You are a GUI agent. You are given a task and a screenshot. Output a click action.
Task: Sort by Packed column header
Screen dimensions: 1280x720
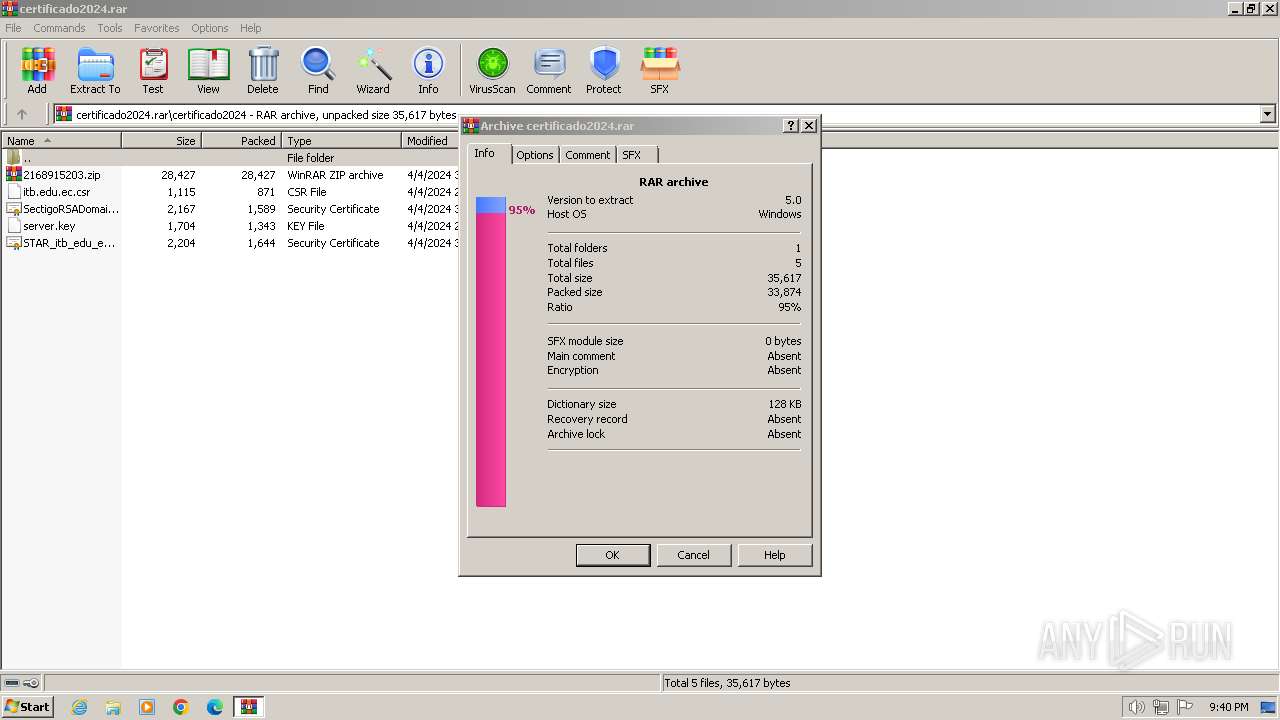coord(241,141)
